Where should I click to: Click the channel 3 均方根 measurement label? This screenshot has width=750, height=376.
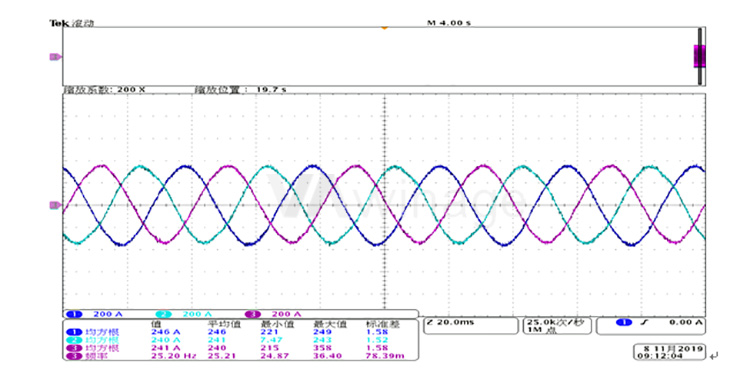point(102,348)
